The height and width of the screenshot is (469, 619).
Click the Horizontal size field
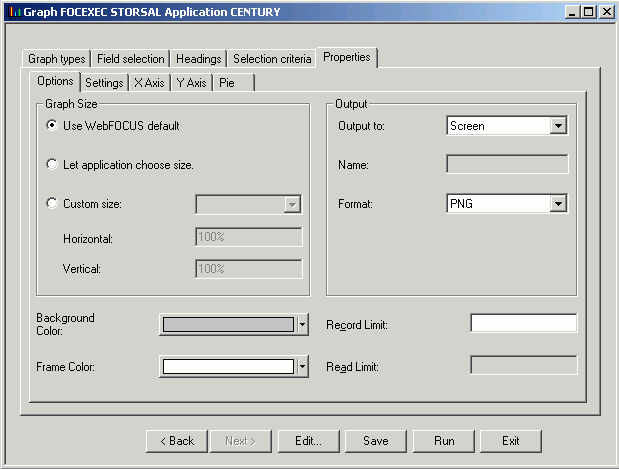(x=249, y=237)
